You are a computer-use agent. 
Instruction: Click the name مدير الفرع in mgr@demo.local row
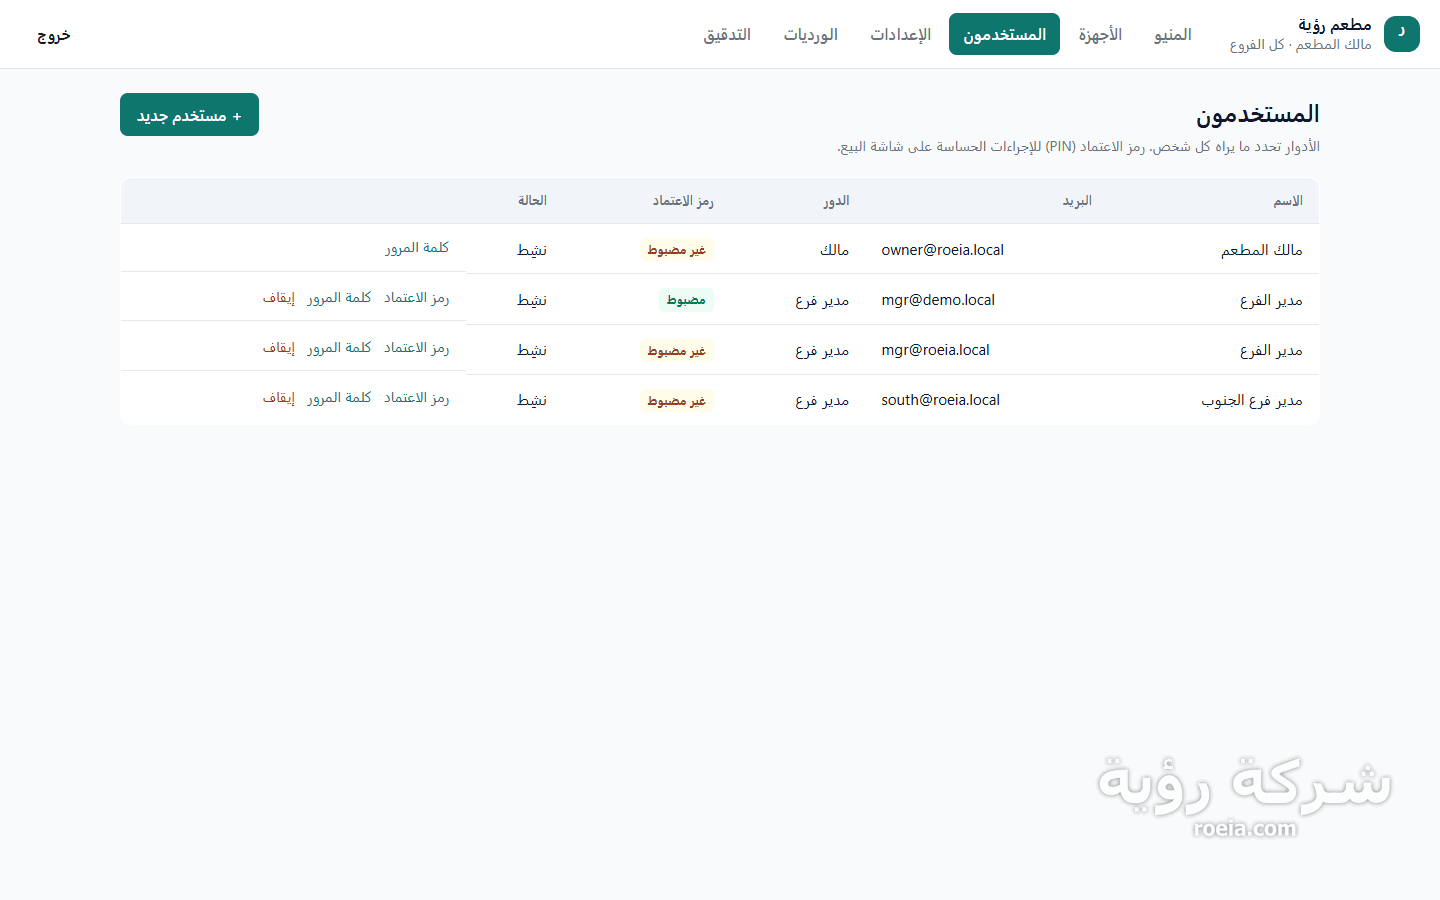click(1271, 300)
